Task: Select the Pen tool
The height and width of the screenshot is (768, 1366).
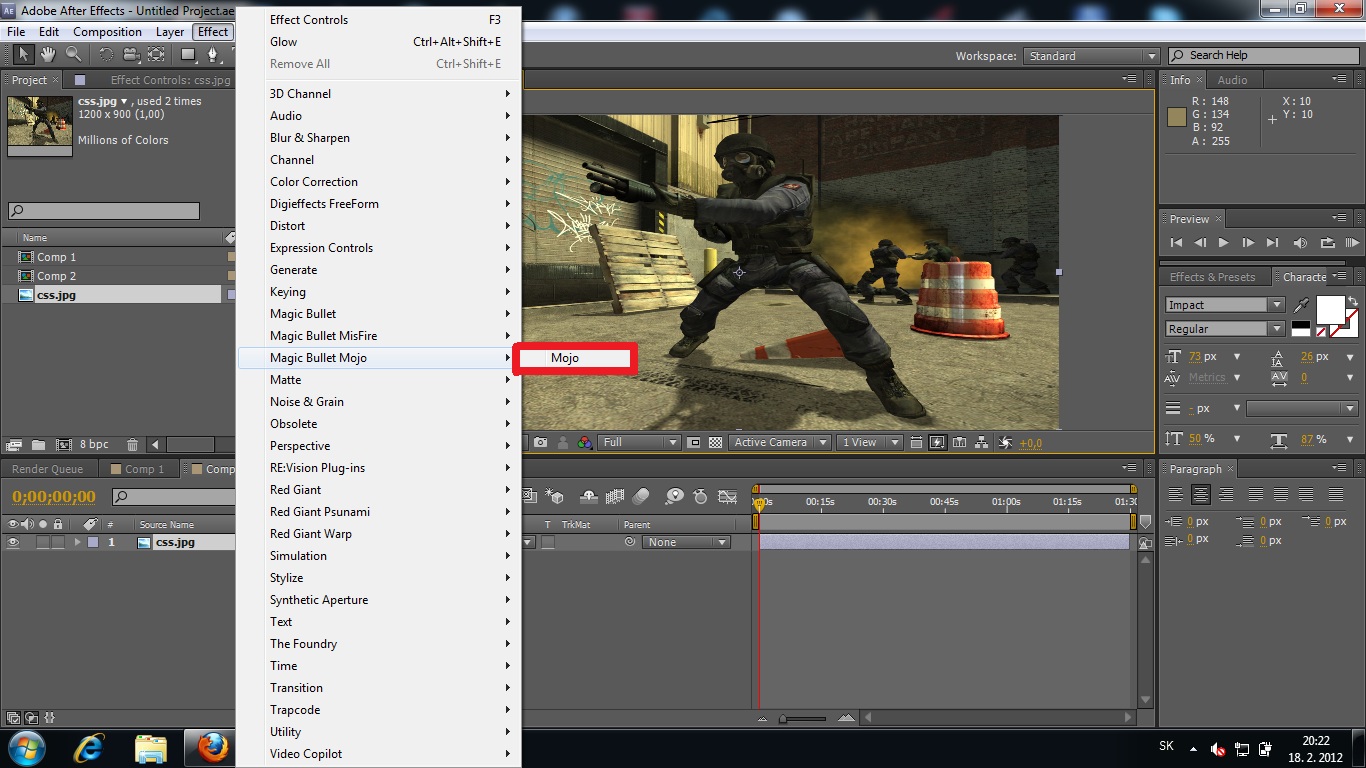Action: (x=212, y=55)
